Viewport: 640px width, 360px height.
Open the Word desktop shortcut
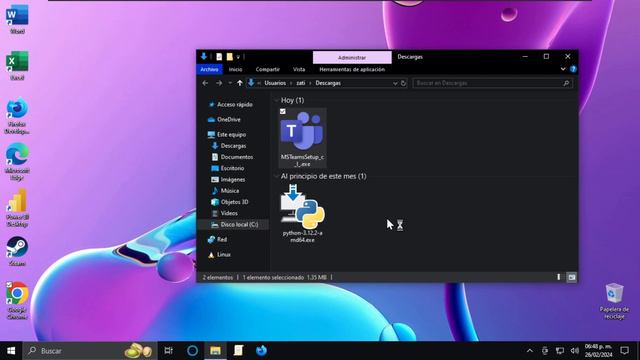pos(17,19)
